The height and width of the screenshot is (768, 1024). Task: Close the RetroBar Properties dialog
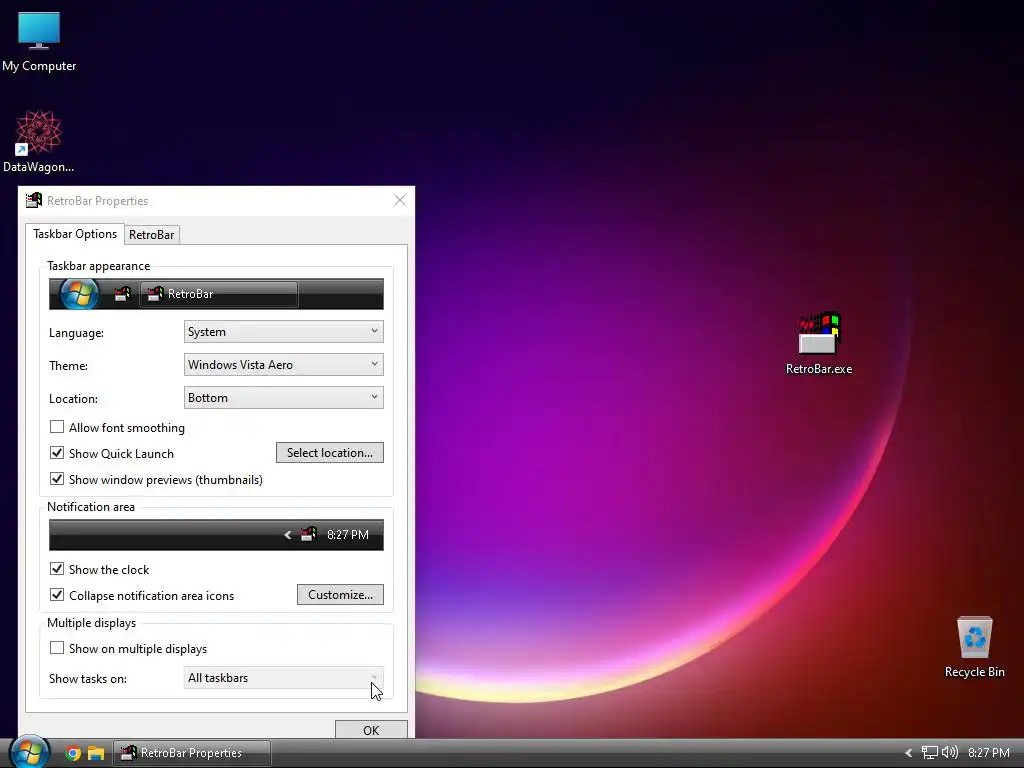coord(400,200)
